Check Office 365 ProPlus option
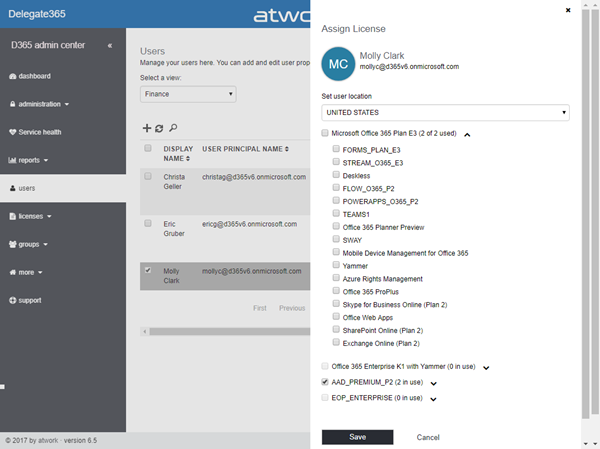 click(x=336, y=291)
